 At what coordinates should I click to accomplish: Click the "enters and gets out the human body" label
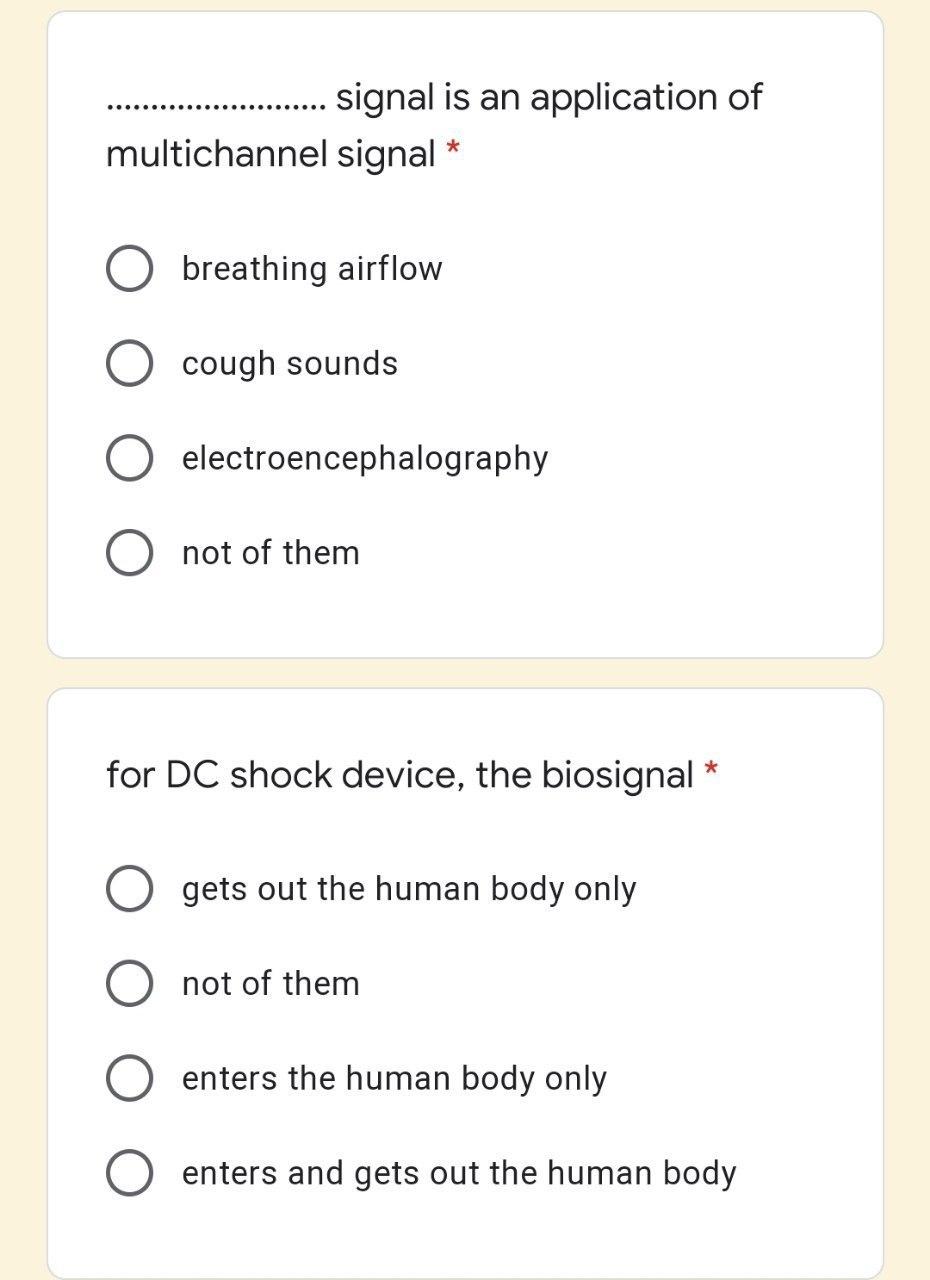[459, 1173]
